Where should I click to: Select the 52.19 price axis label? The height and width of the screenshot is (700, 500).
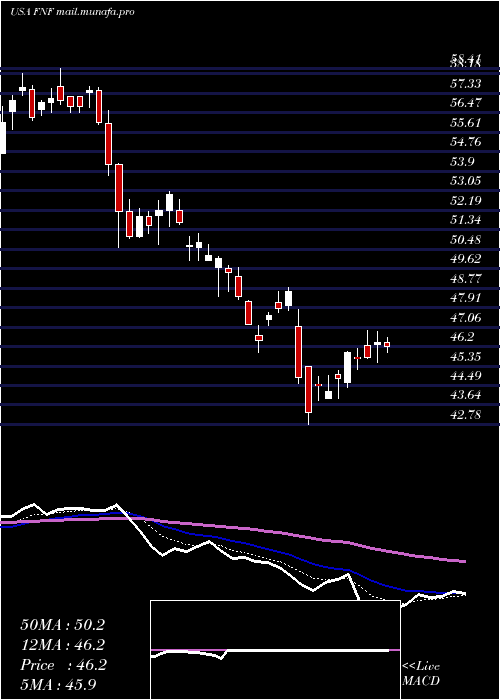pos(466,200)
